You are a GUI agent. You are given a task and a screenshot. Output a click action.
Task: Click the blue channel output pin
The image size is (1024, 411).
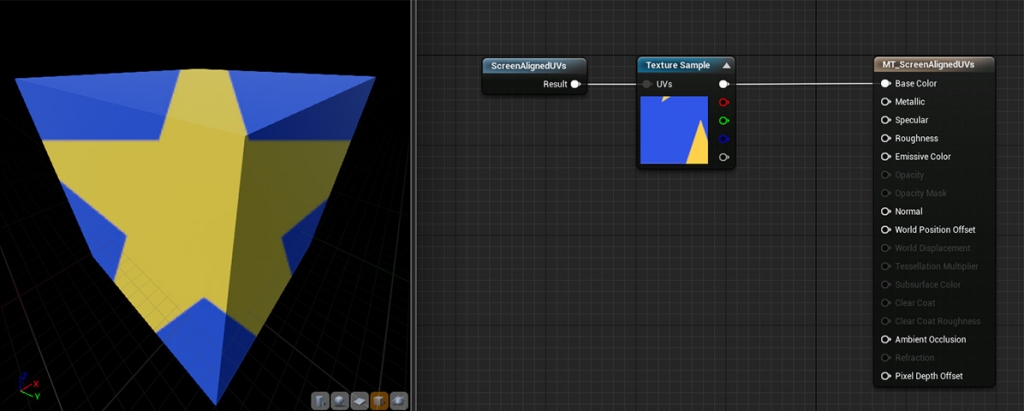point(724,139)
